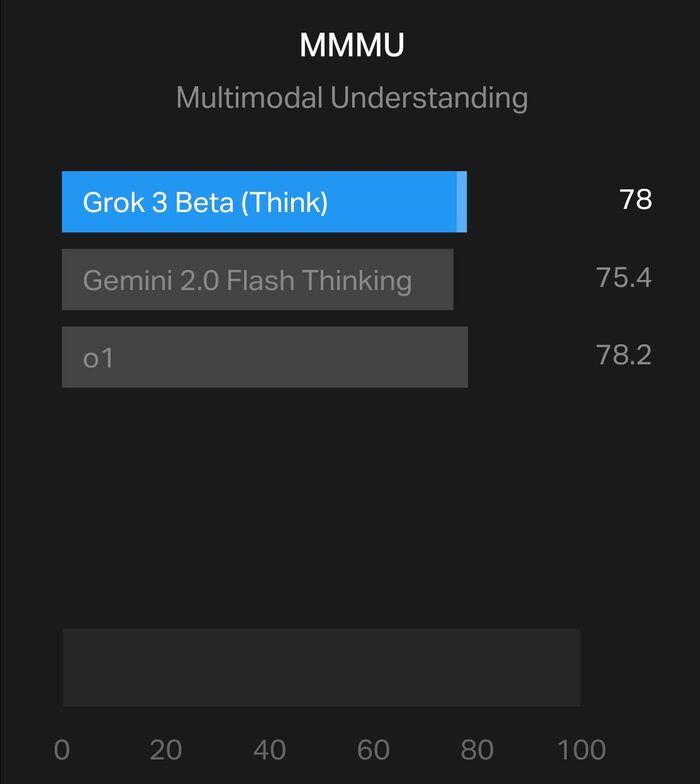
Task: Click the light-blue tip of Grok bar
Action: coord(461,202)
